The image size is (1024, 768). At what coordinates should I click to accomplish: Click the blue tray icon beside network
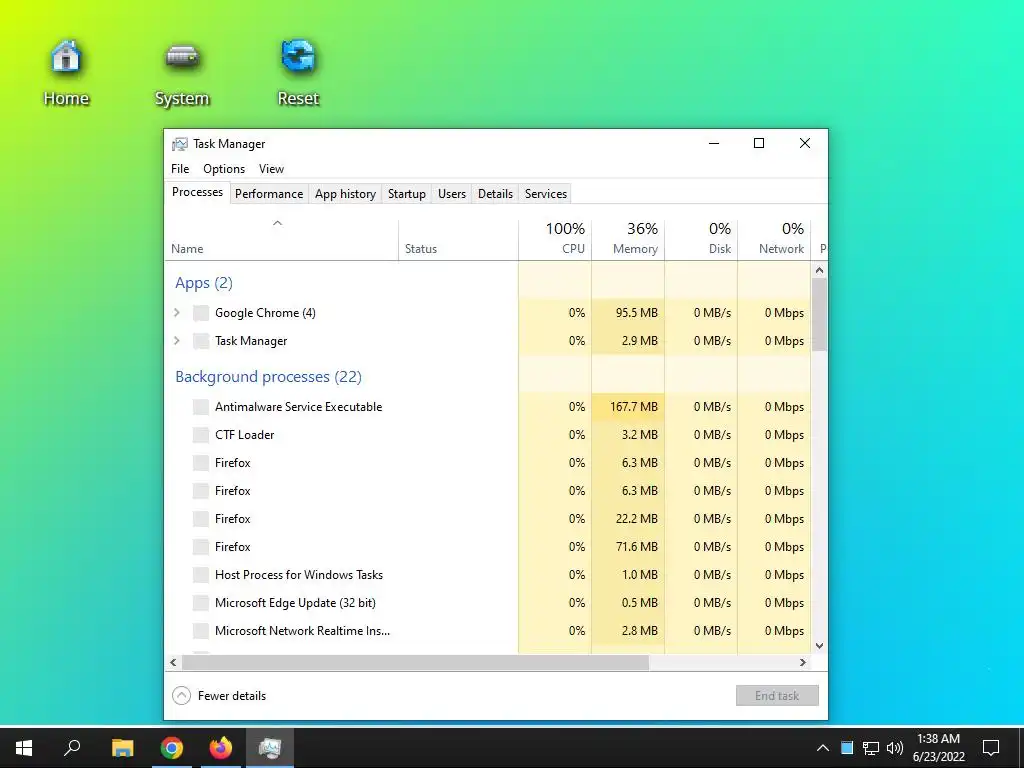(x=847, y=748)
